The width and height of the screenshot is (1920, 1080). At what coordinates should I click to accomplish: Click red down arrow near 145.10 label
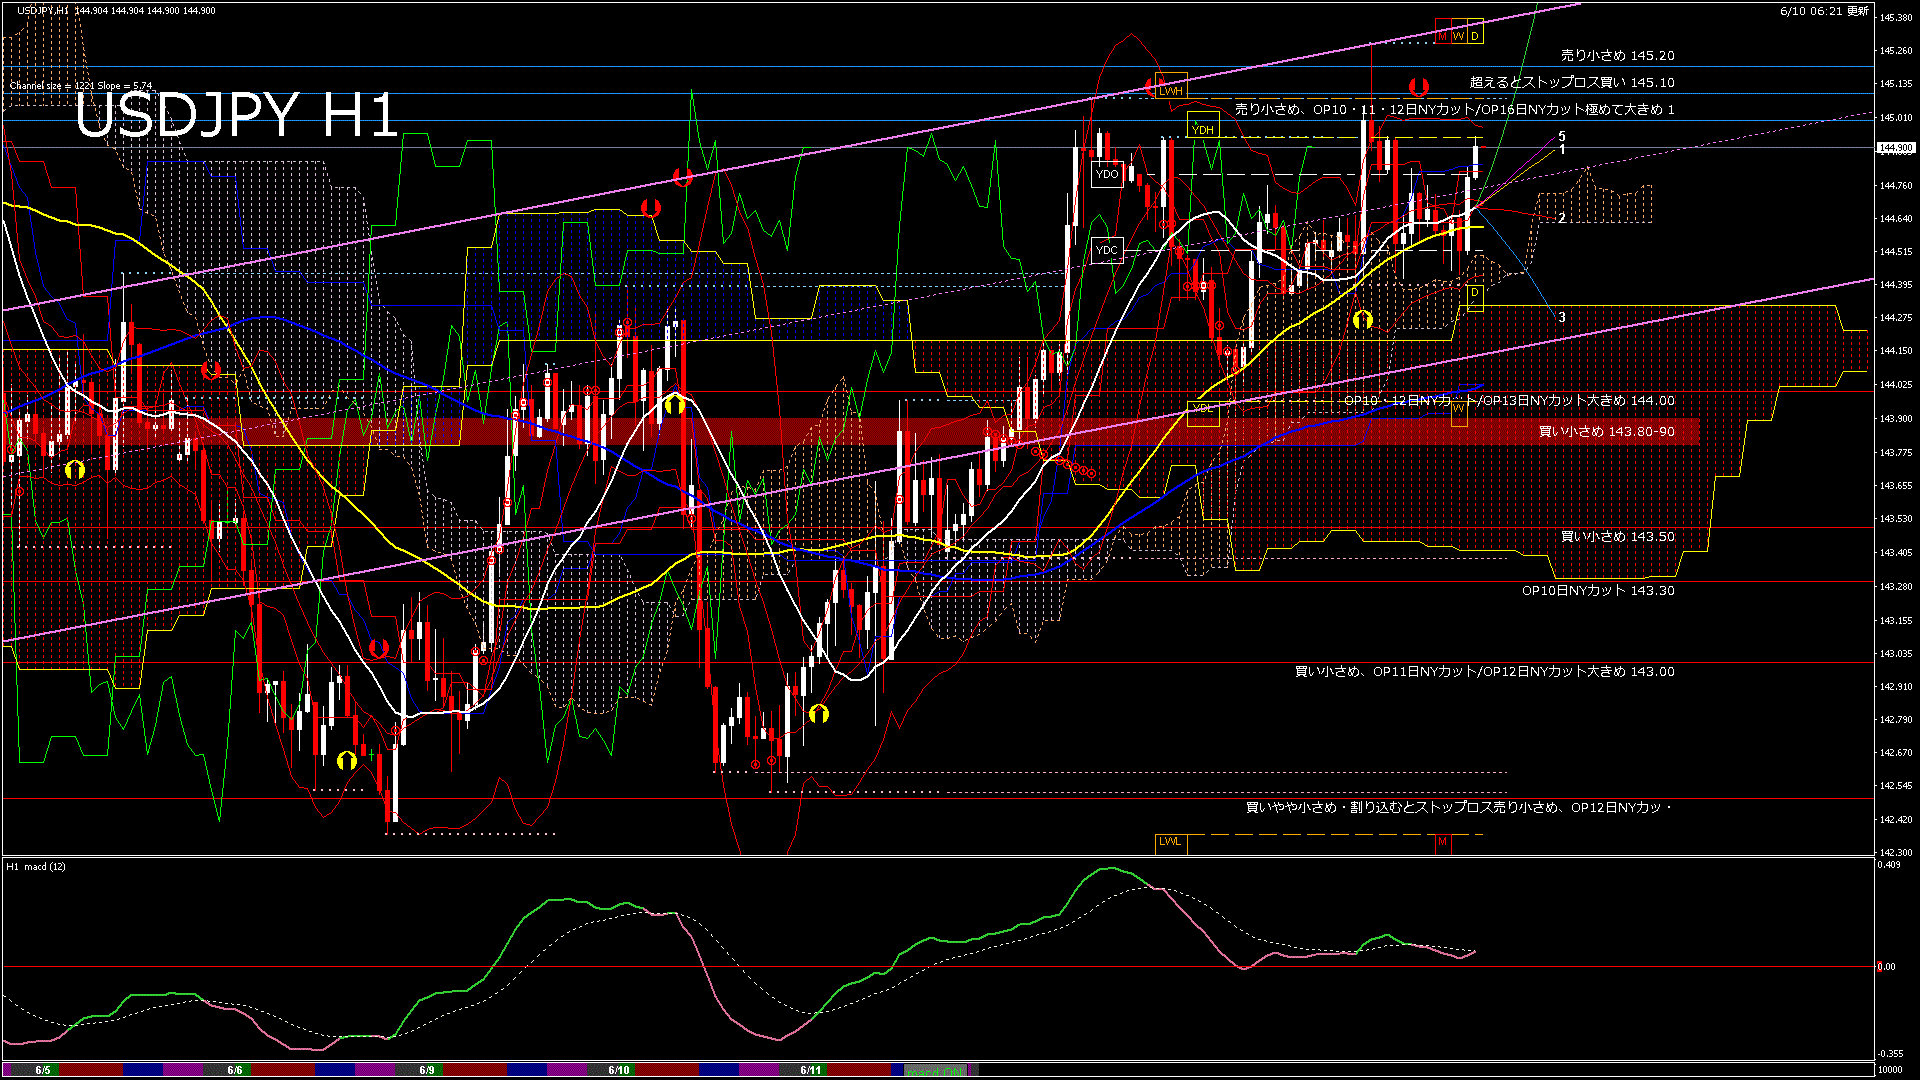pos(1418,87)
